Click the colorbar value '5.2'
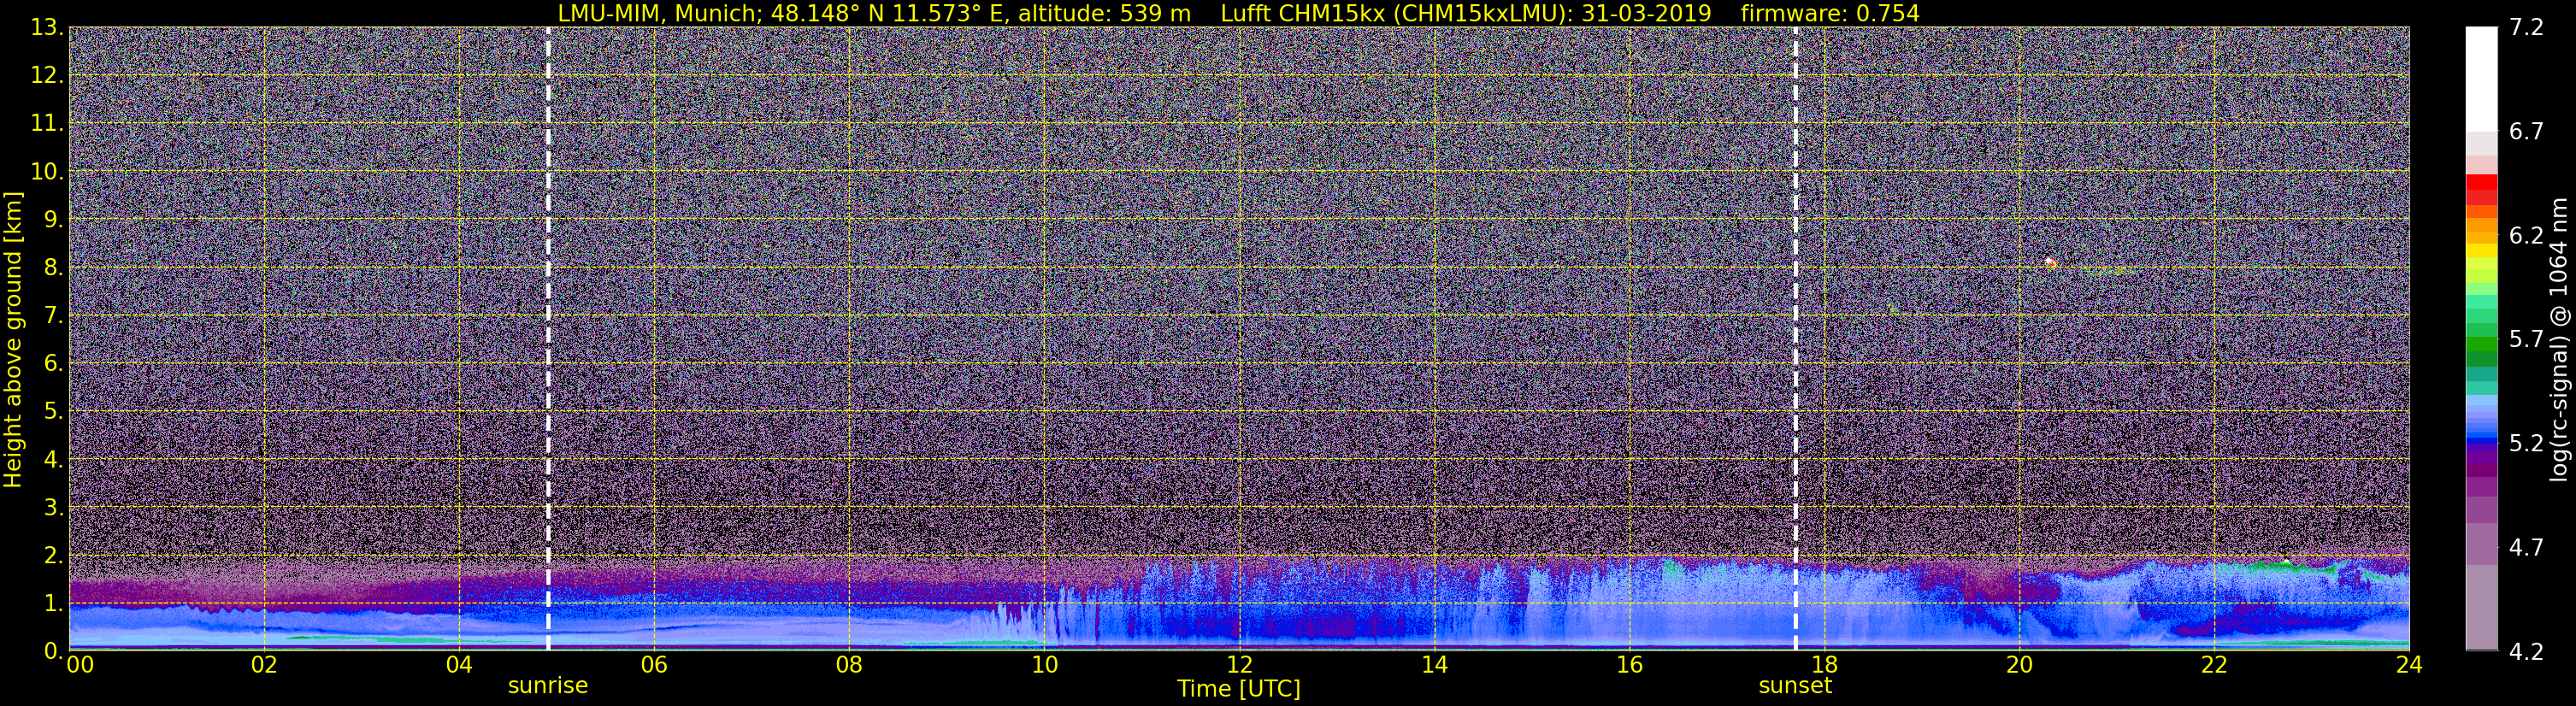2576x706 pixels. 2526,443
